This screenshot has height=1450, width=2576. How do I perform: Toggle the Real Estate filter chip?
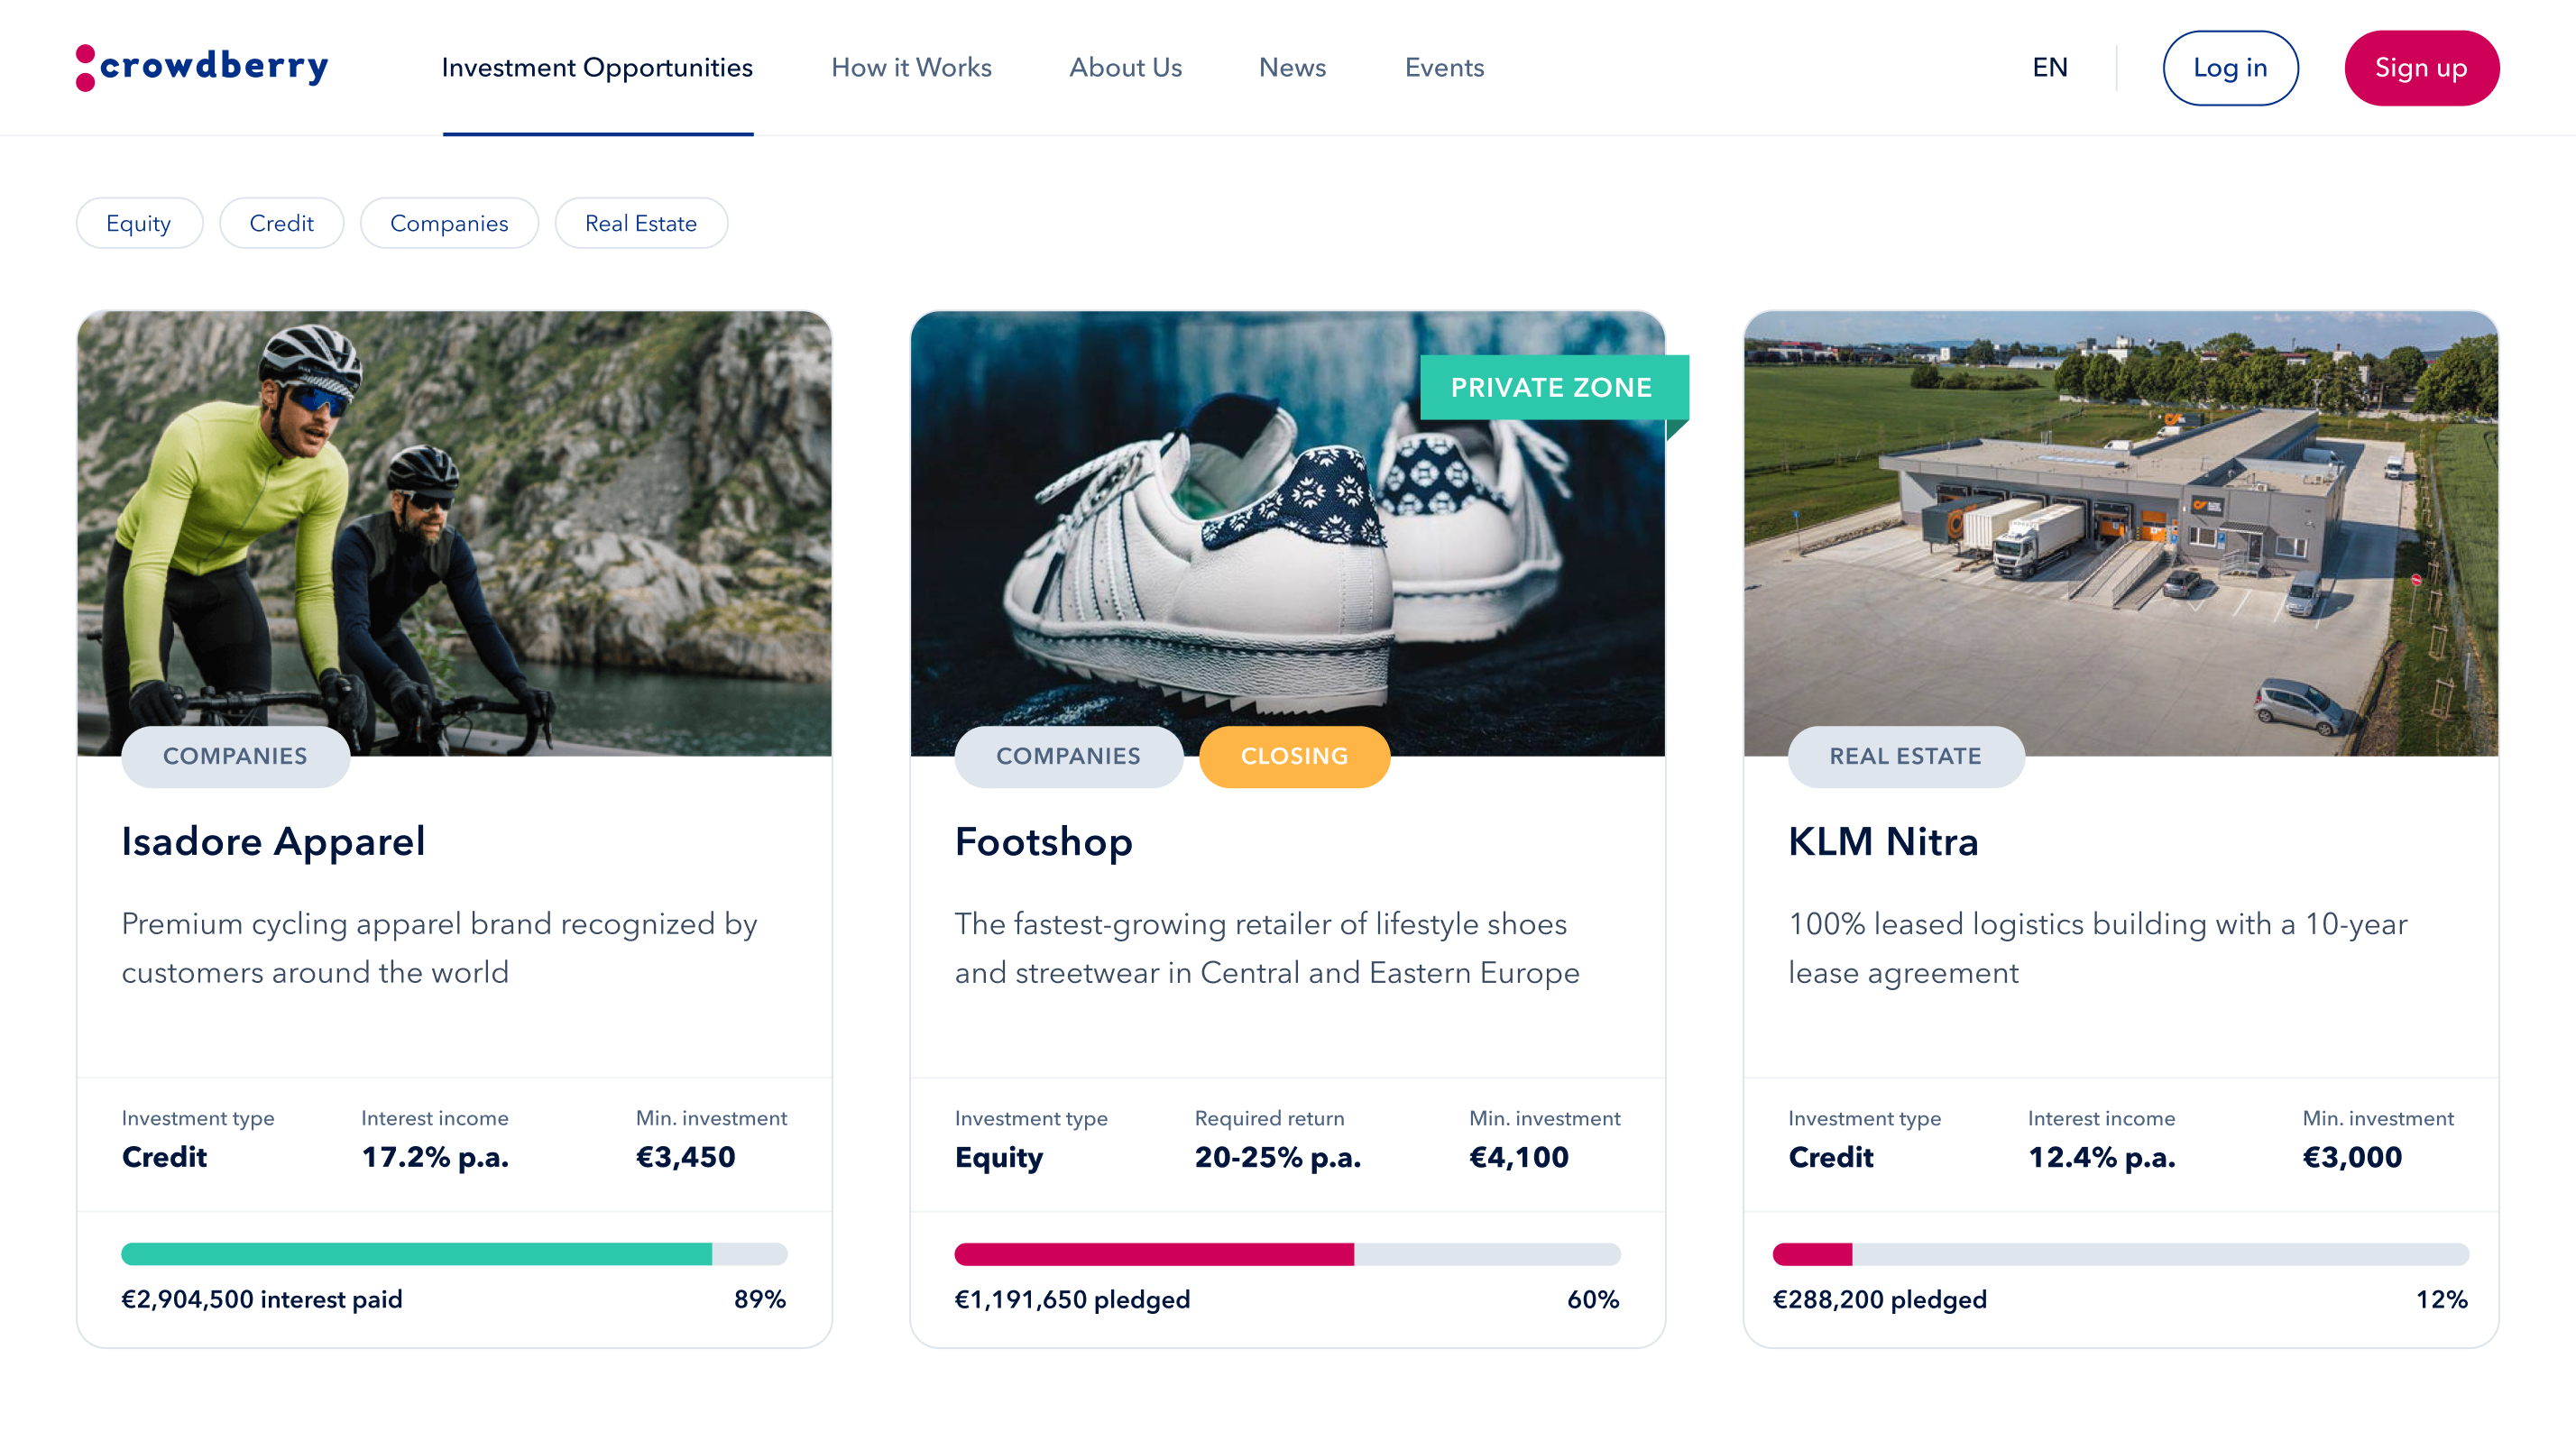tap(641, 223)
